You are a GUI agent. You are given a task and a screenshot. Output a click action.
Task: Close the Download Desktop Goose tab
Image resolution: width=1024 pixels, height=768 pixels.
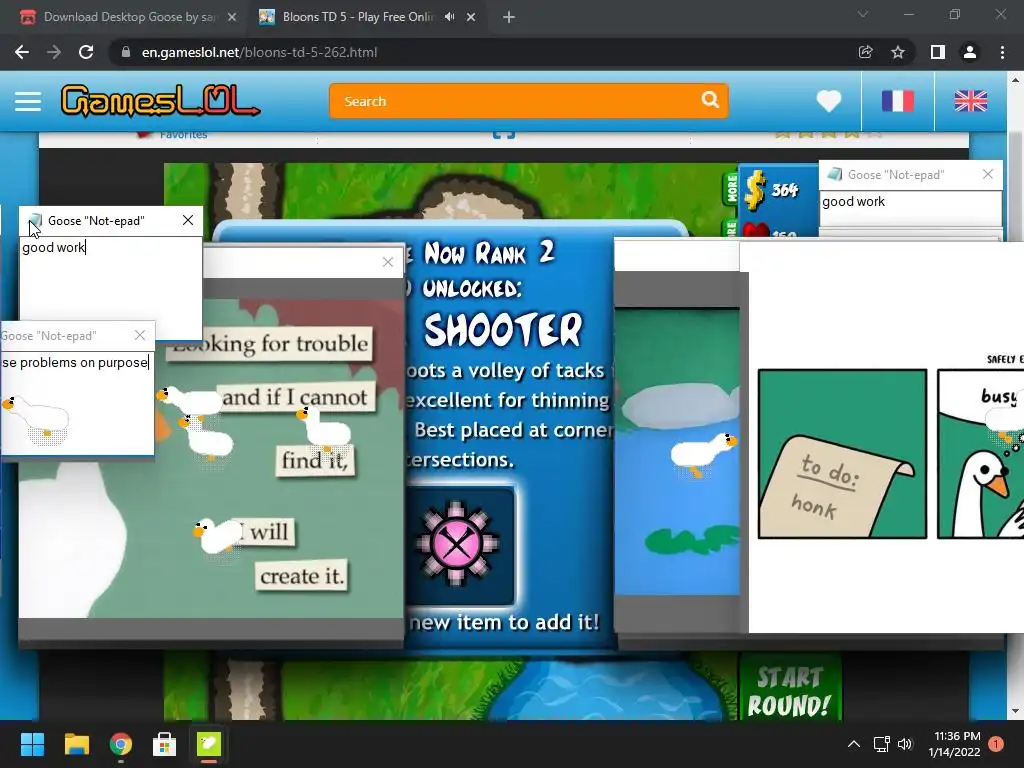pyautogui.click(x=232, y=17)
